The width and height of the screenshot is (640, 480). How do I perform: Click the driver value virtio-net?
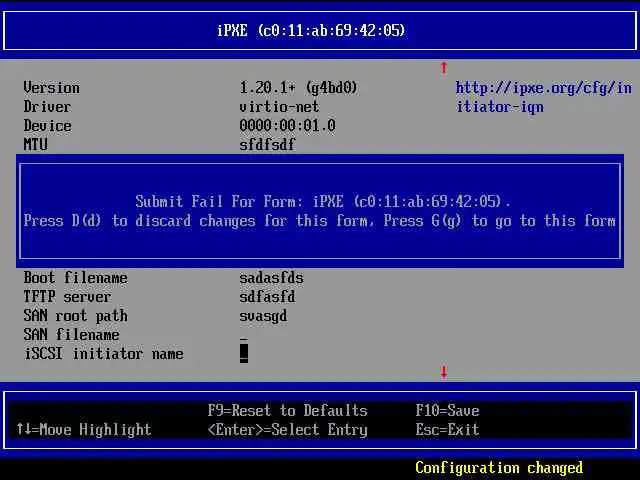coord(279,107)
